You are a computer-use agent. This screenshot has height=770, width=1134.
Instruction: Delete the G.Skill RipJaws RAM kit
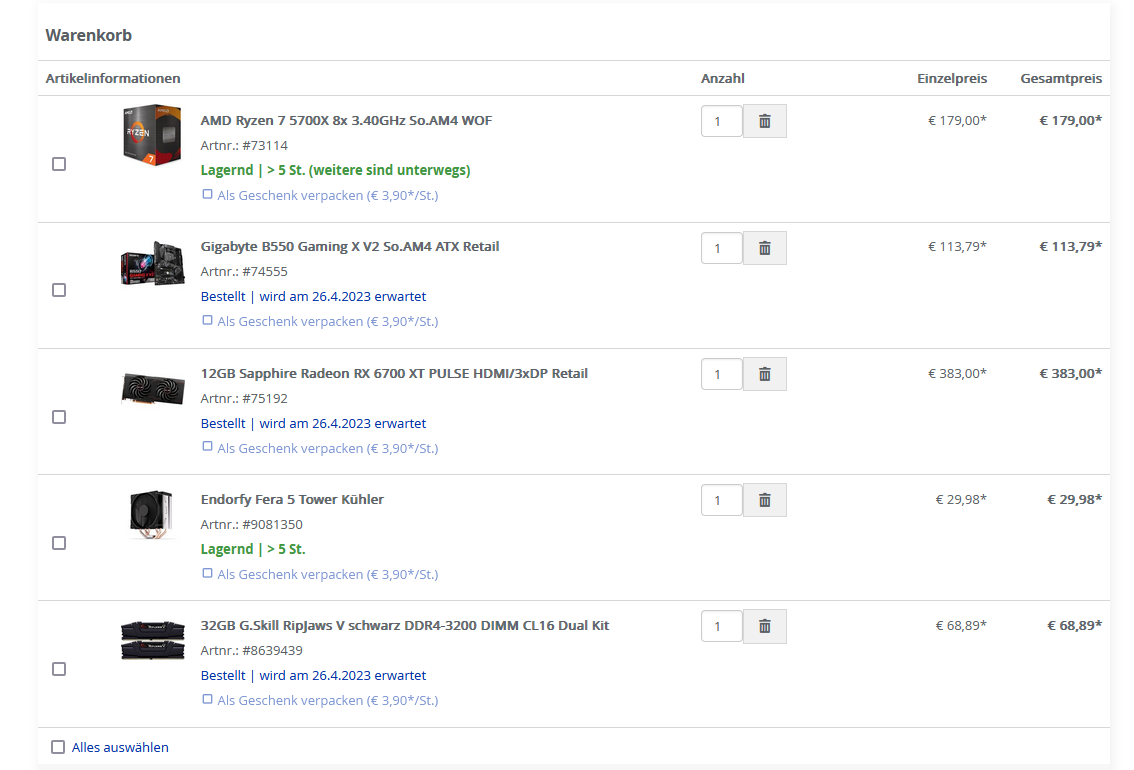(765, 626)
